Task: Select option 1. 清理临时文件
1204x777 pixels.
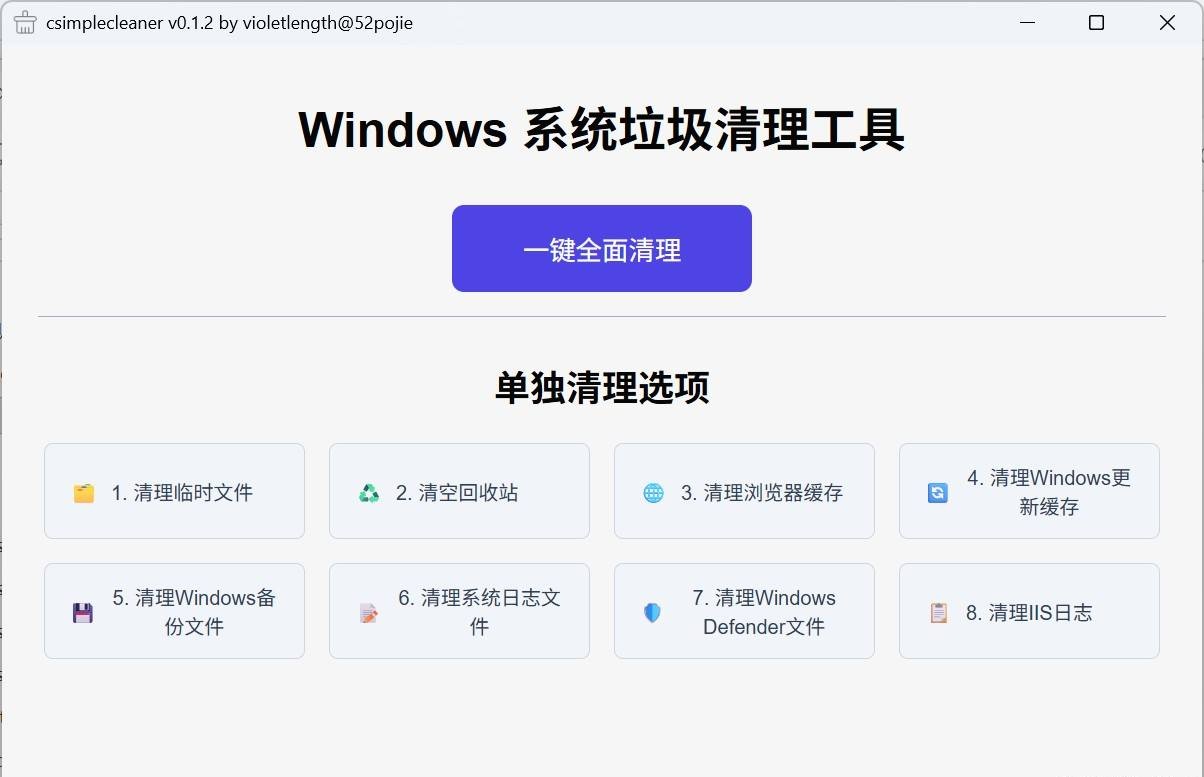Action: coord(174,491)
